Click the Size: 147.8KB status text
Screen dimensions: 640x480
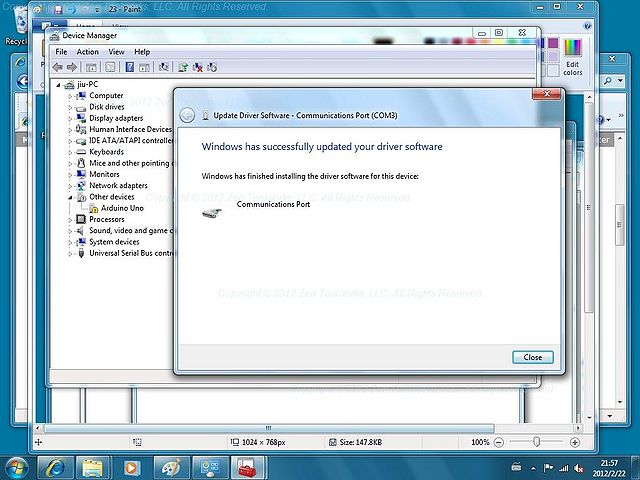coord(360,442)
